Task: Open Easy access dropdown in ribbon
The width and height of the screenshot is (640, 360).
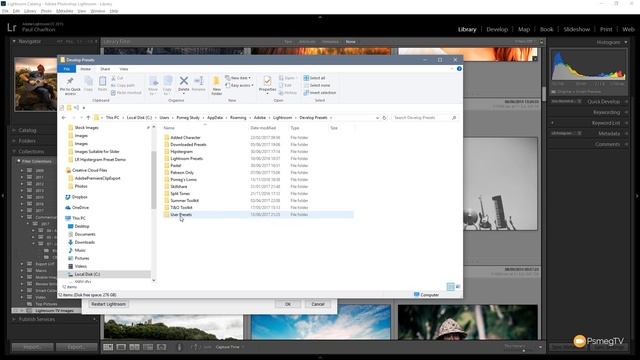Action: tap(240, 85)
